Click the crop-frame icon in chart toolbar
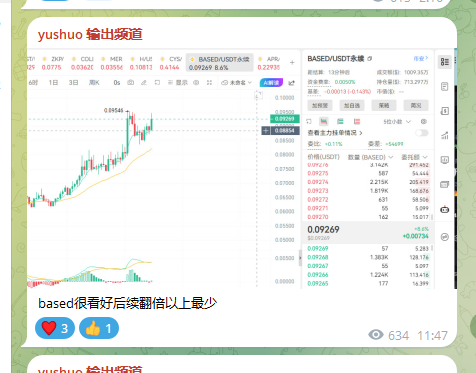The width and height of the screenshot is (476, 373). [157, 82]
